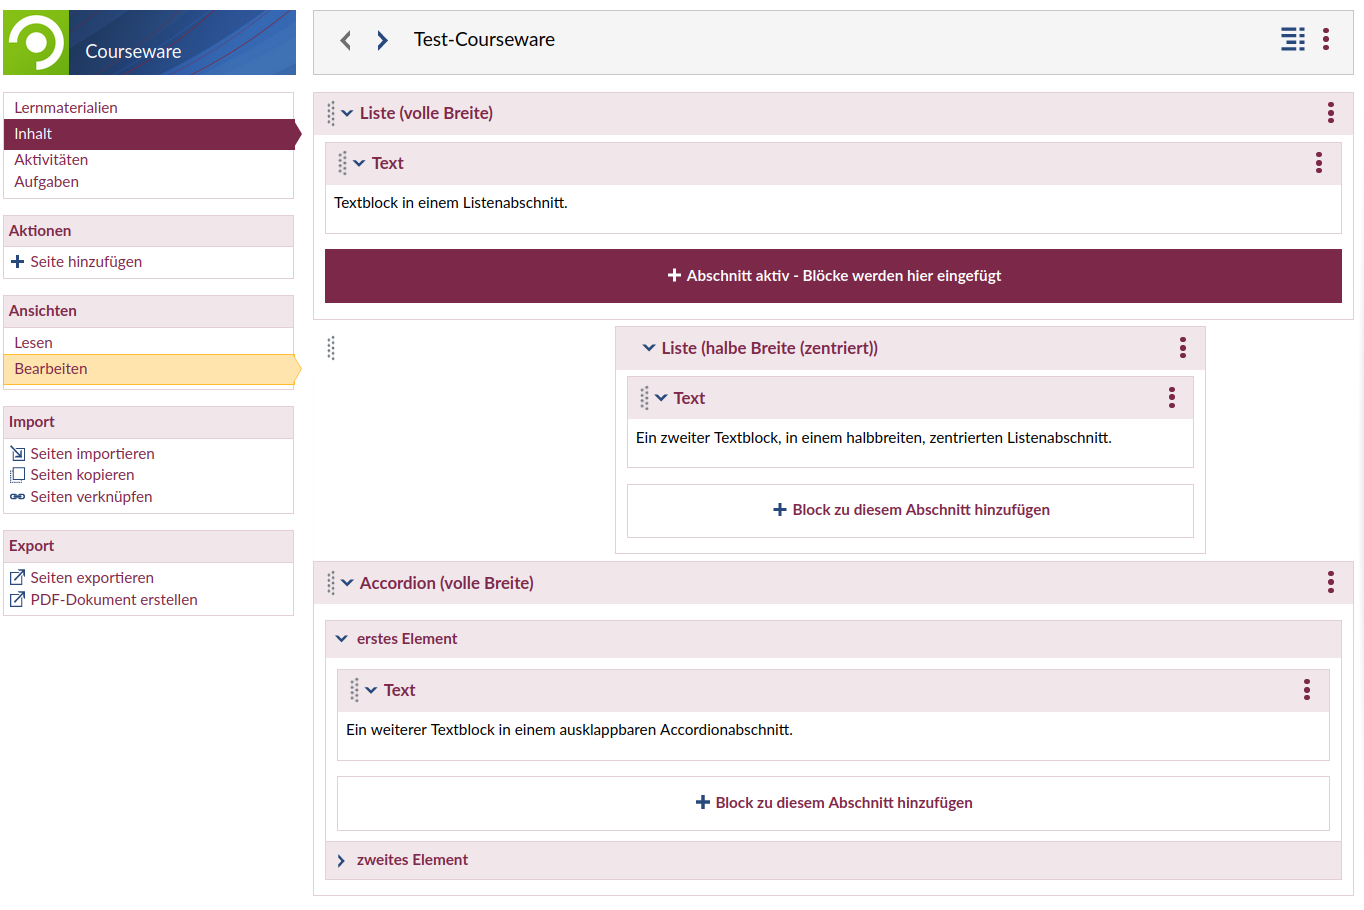The width and height of the screenshot is (1364, 910).
Task: Click Seite hinzufügen link
Action: click(86, 262)
